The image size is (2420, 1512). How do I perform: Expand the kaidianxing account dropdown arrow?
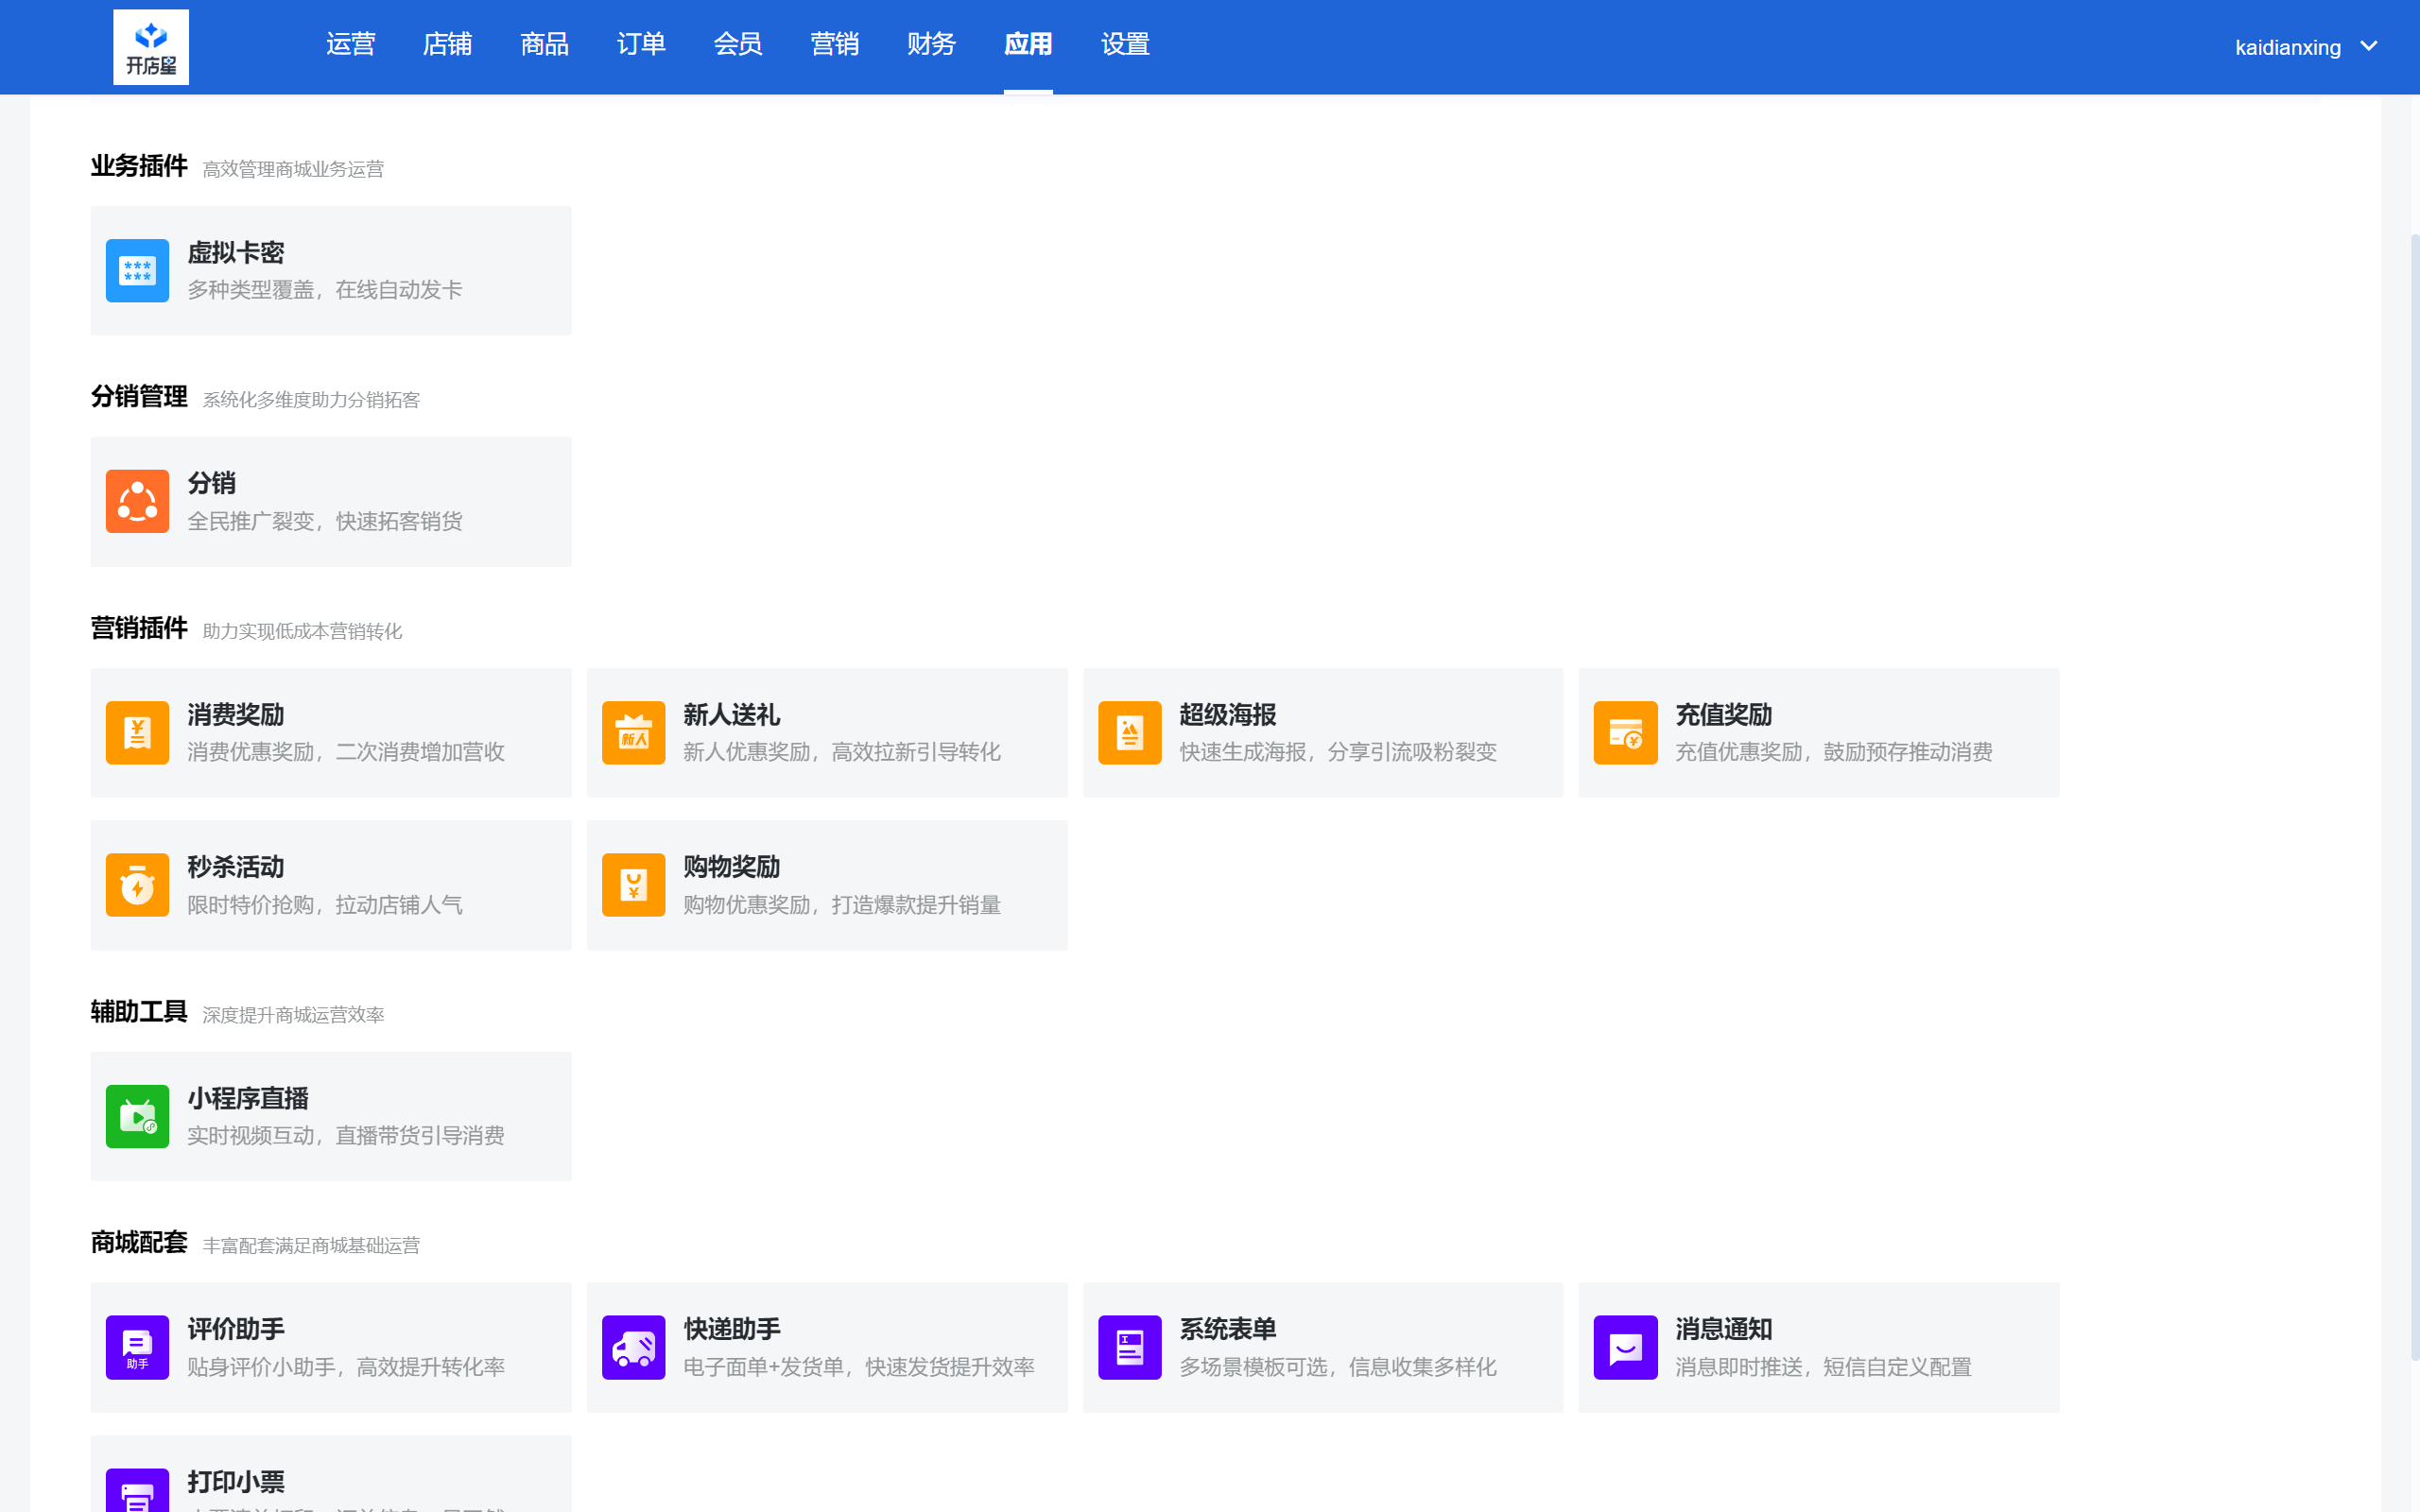[2368, 46]
